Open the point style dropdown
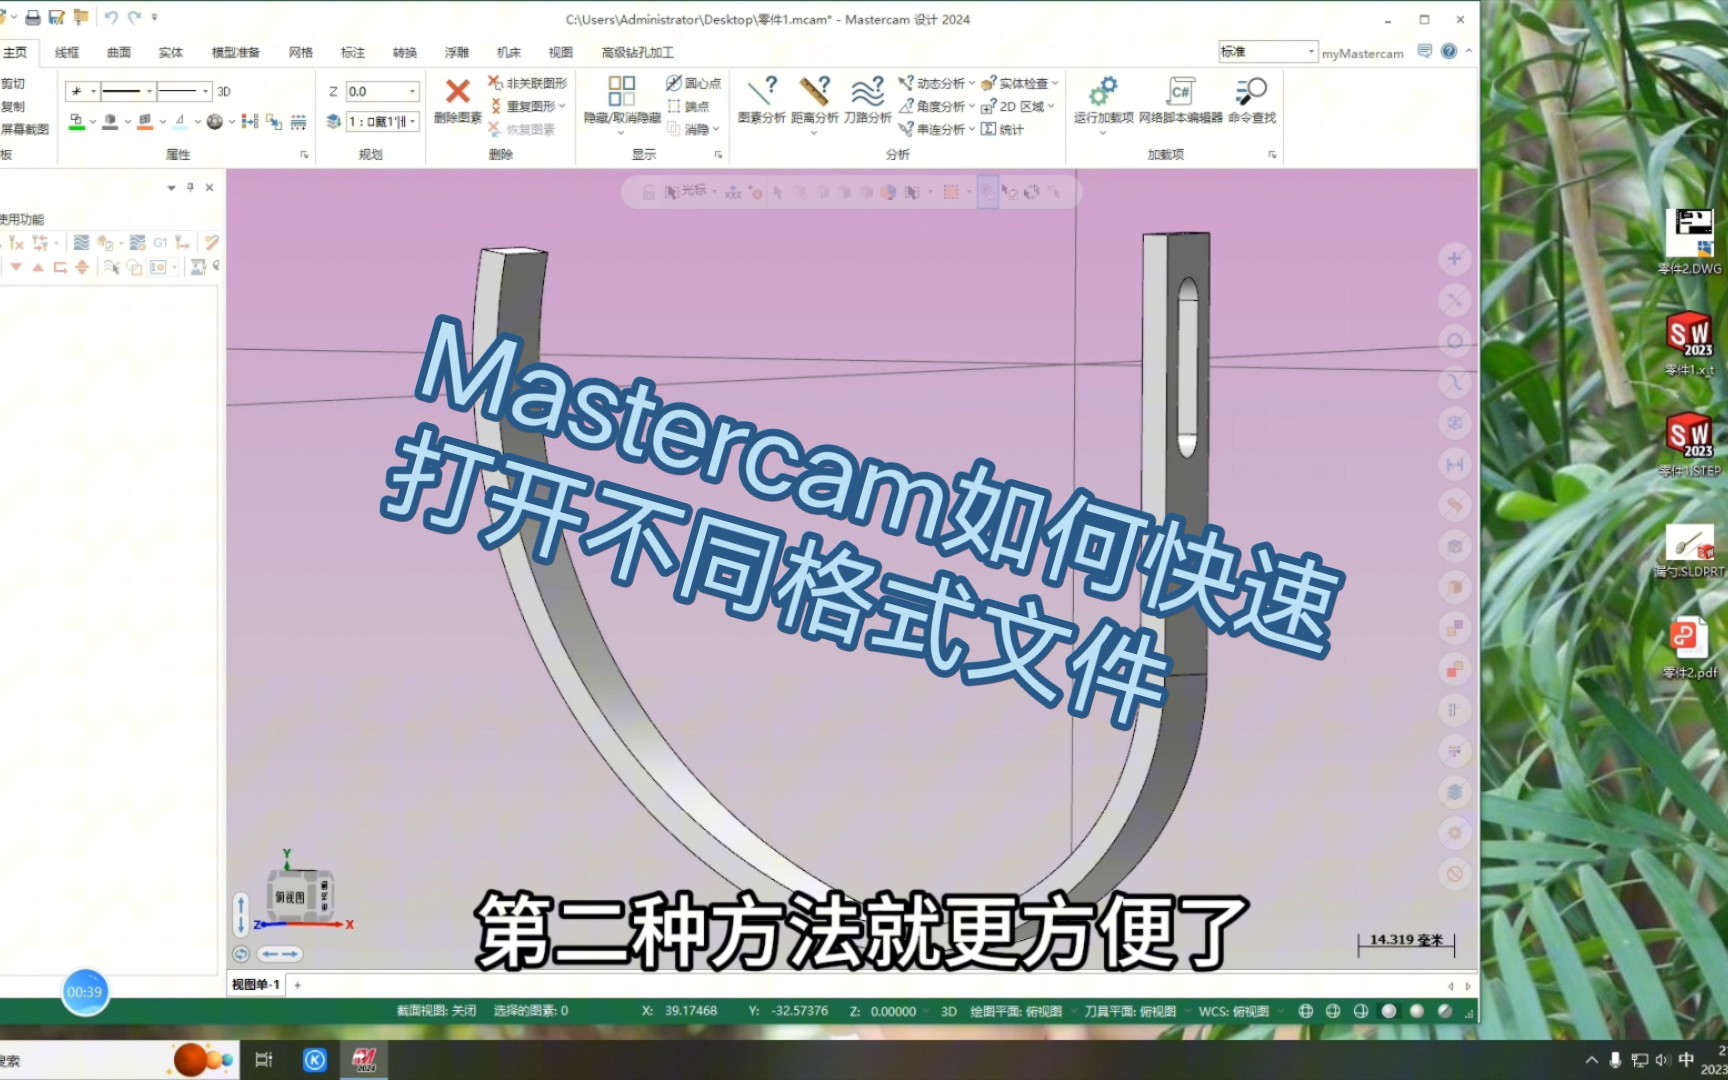 93,91
